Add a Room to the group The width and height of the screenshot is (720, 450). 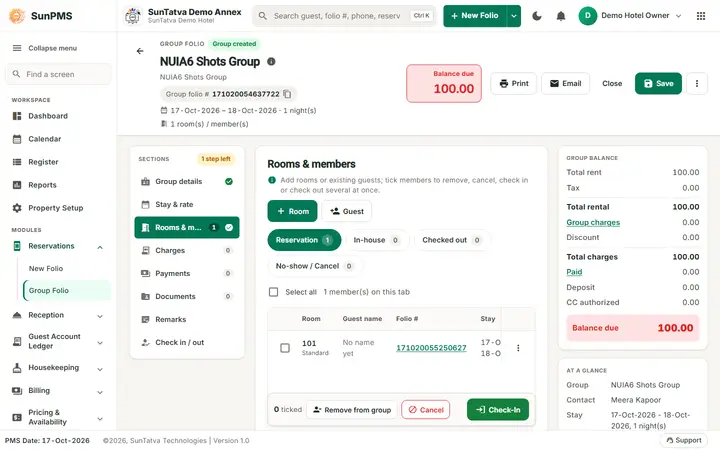pos(292,211)
